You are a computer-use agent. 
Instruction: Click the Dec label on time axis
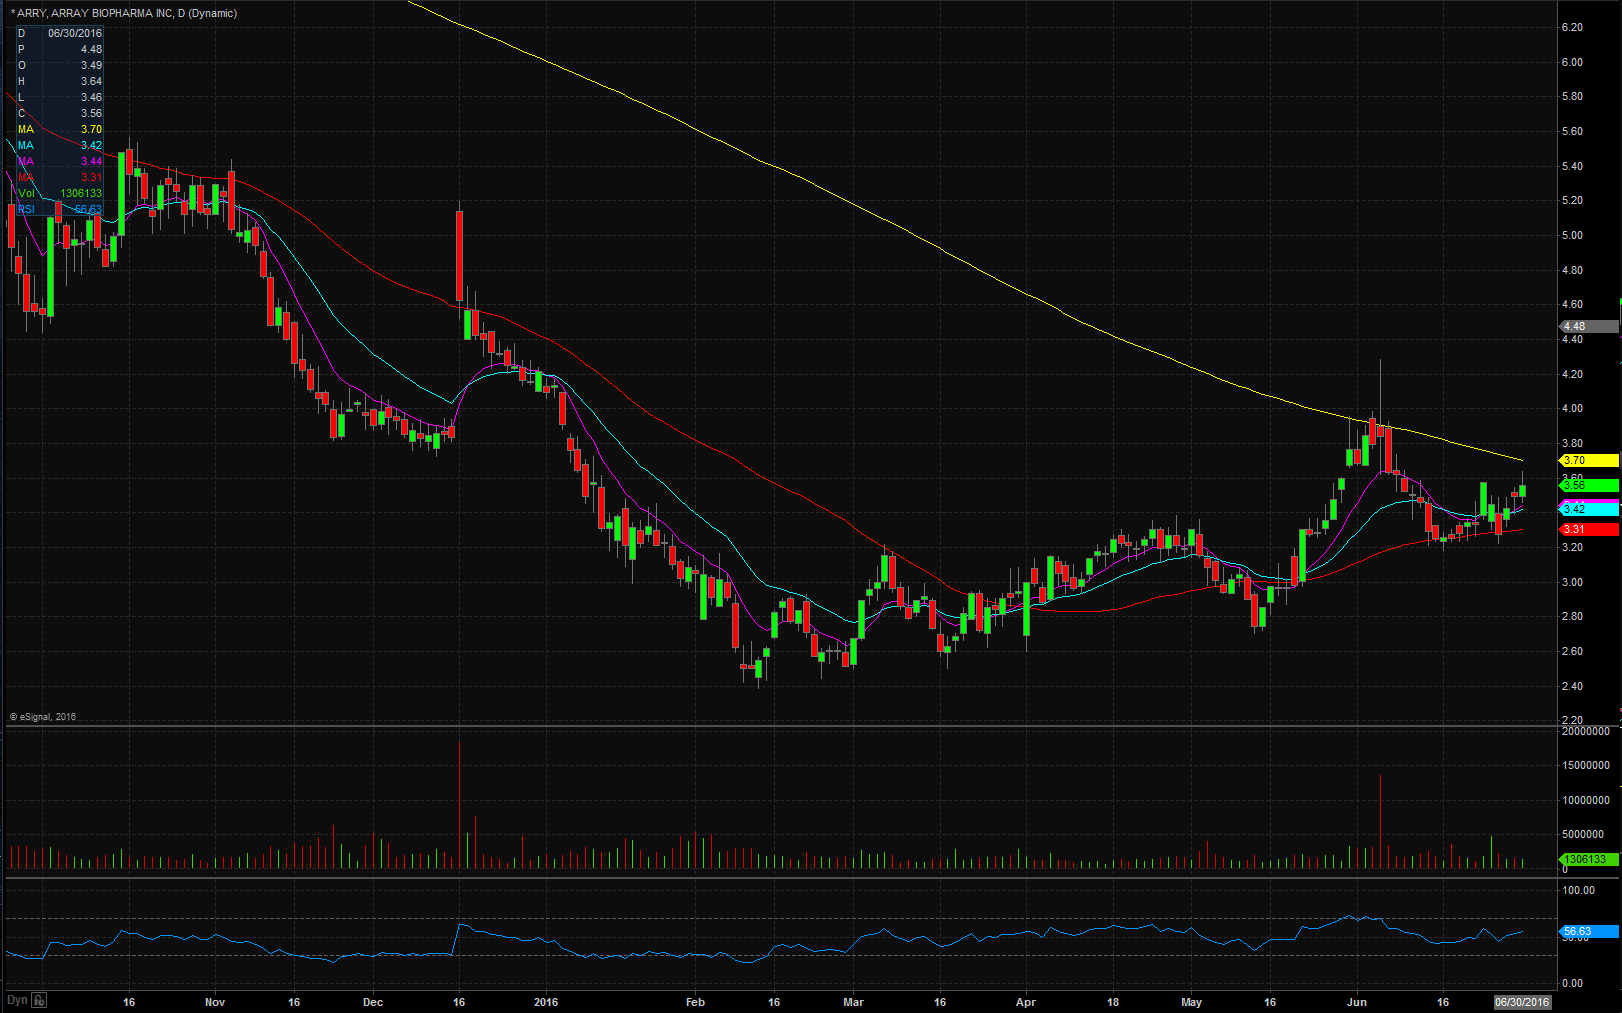(373, 1002)
